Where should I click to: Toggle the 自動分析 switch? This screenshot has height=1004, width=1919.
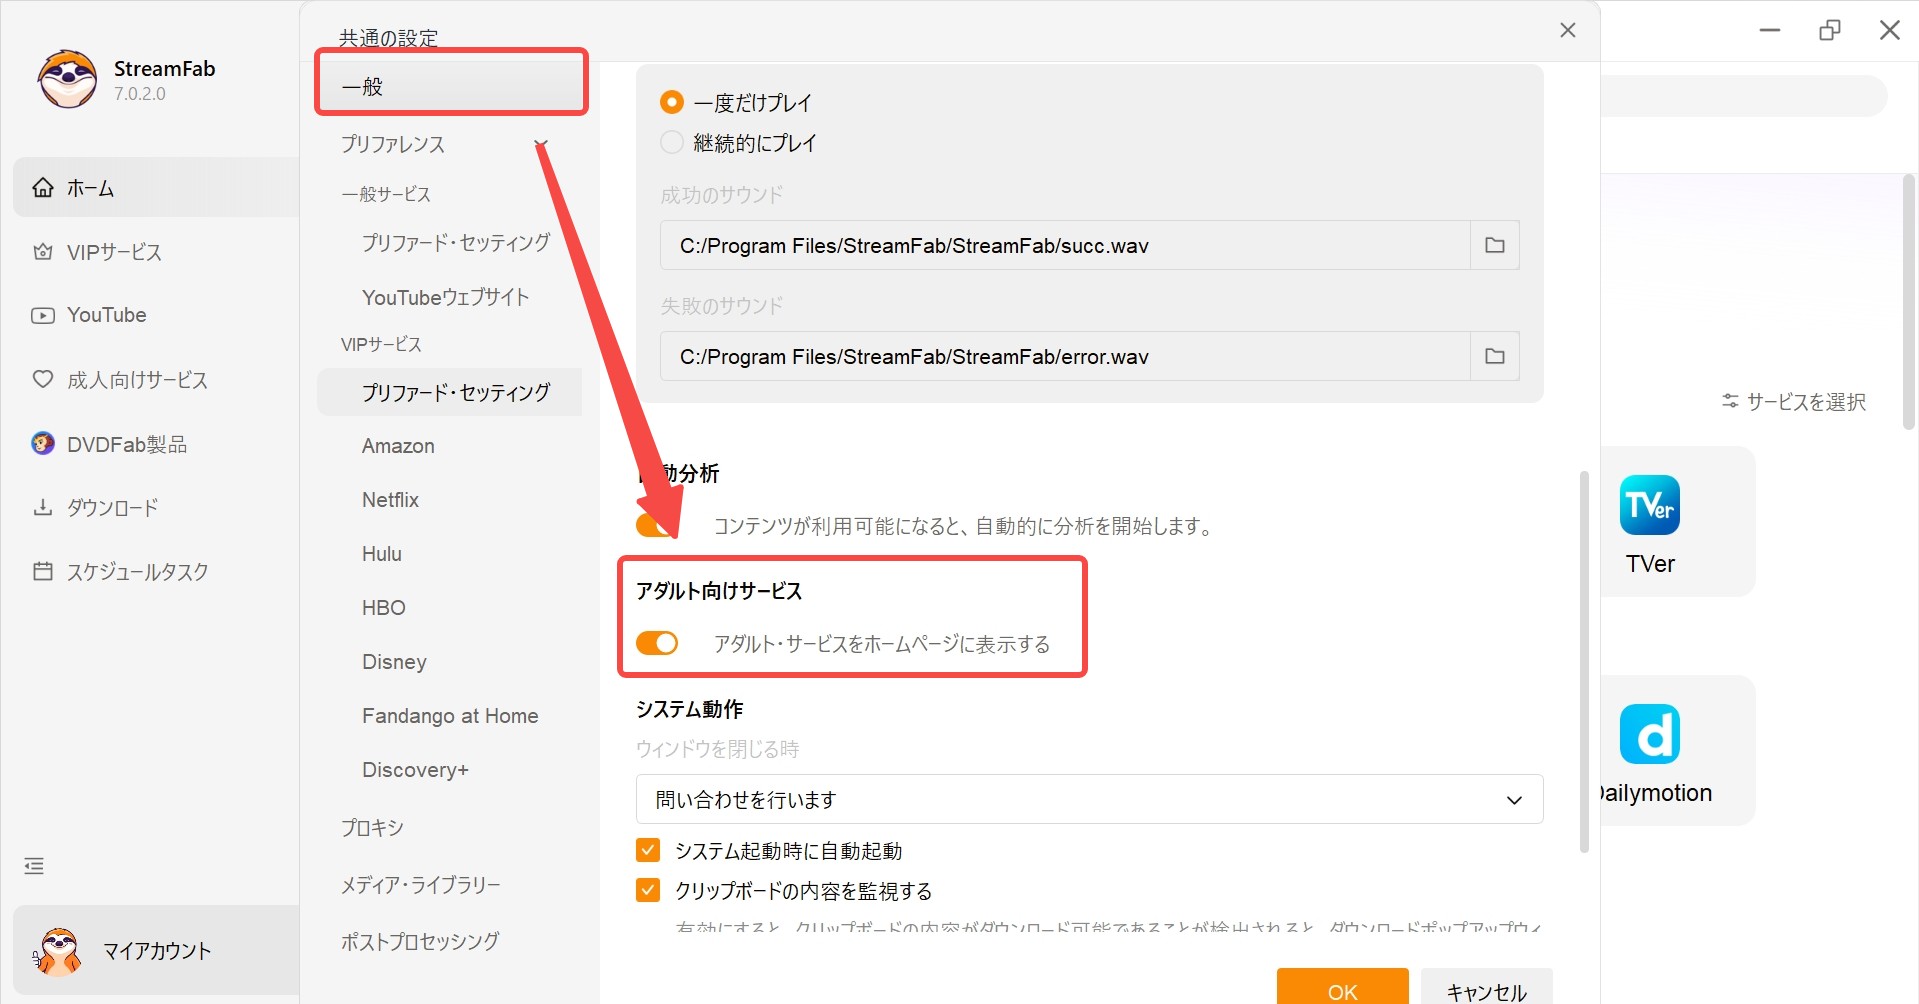click(x=656, y=524)
